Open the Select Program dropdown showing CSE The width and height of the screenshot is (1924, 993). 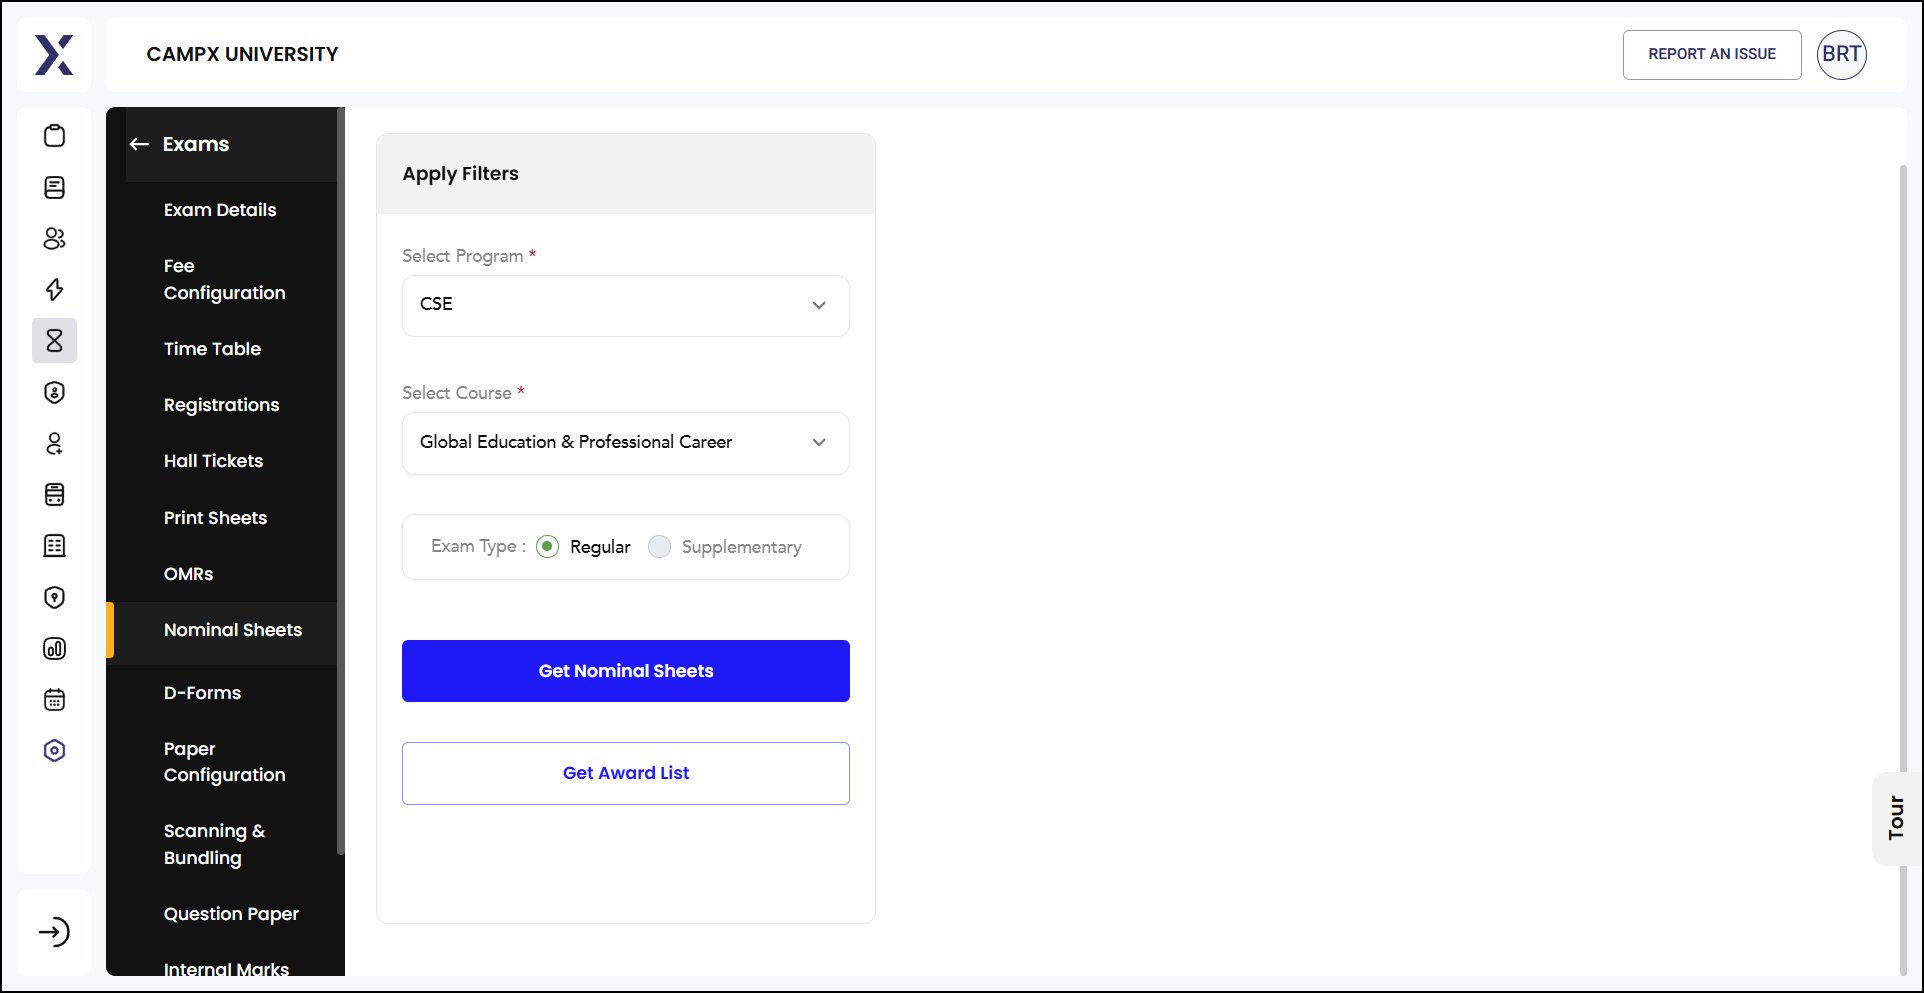(x=626, y=305)
